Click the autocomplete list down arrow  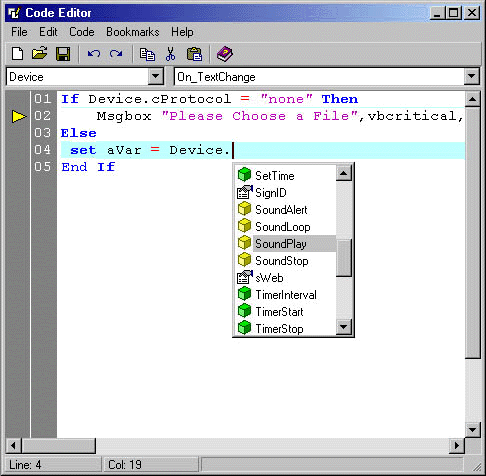[x=343, y=327]
